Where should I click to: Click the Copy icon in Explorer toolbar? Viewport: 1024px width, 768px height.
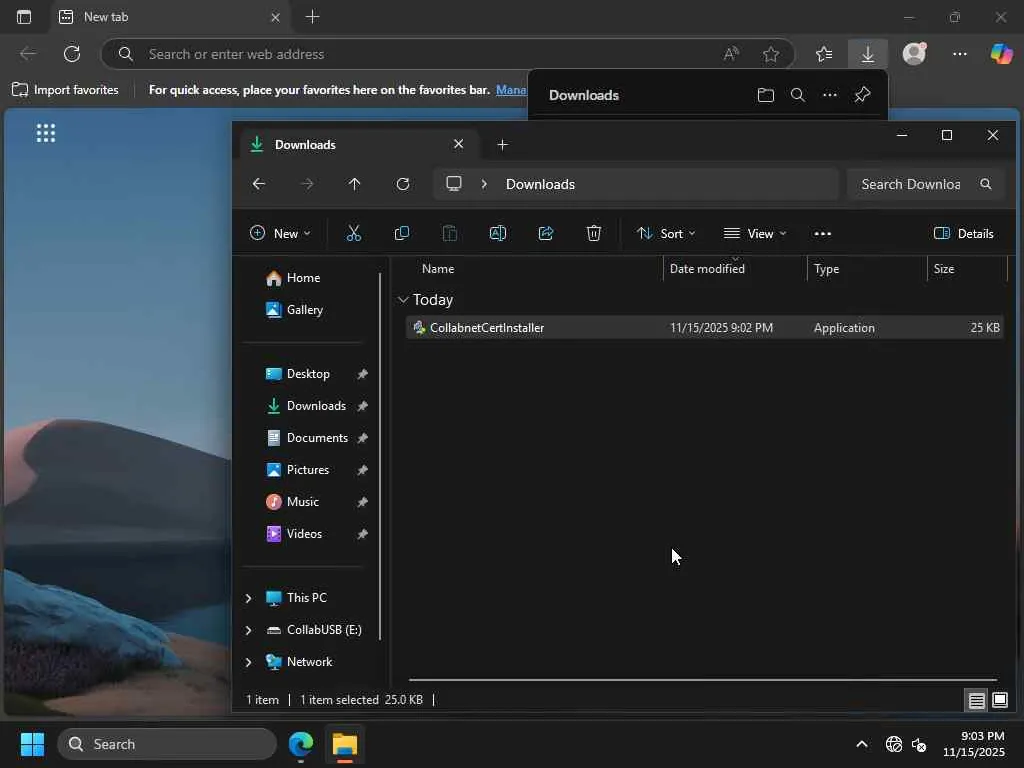pyautogui.click(x=402, y=233)
